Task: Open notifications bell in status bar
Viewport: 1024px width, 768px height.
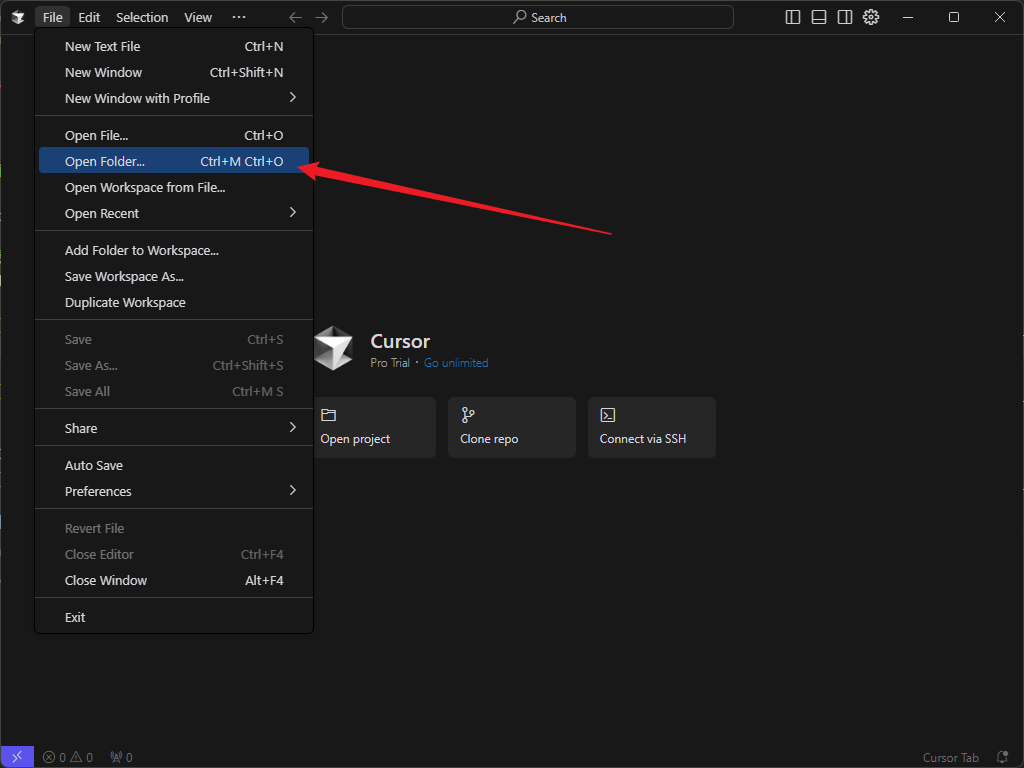Action: (x=1002, y=758)
